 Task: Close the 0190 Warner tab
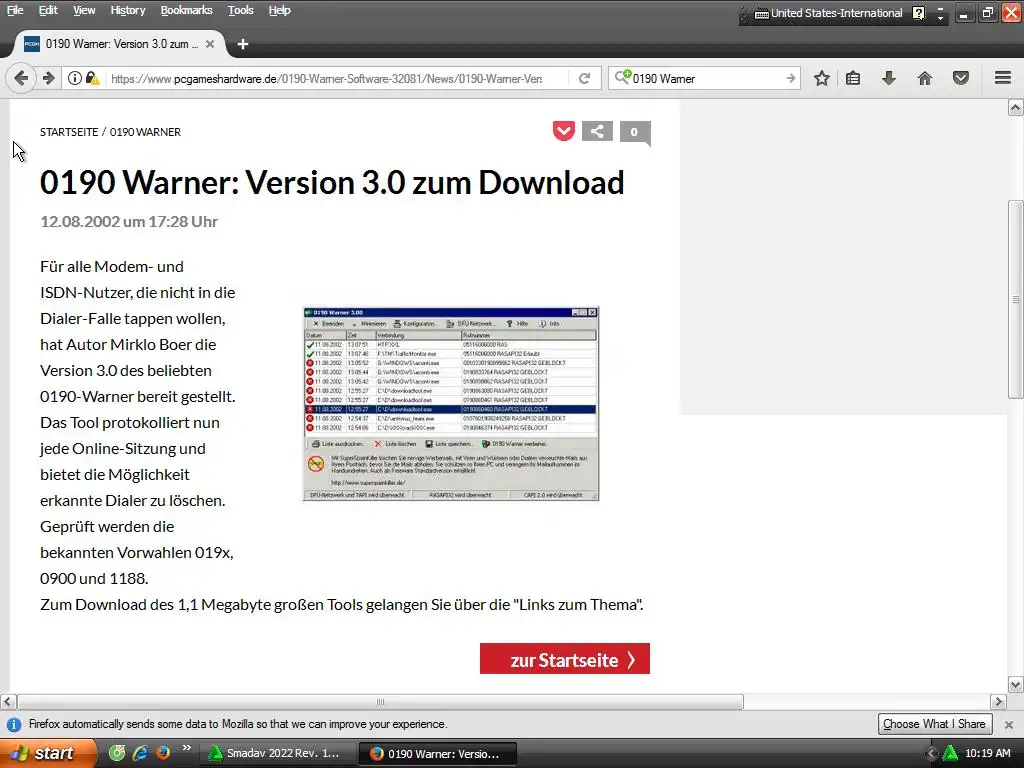point(210,44)
